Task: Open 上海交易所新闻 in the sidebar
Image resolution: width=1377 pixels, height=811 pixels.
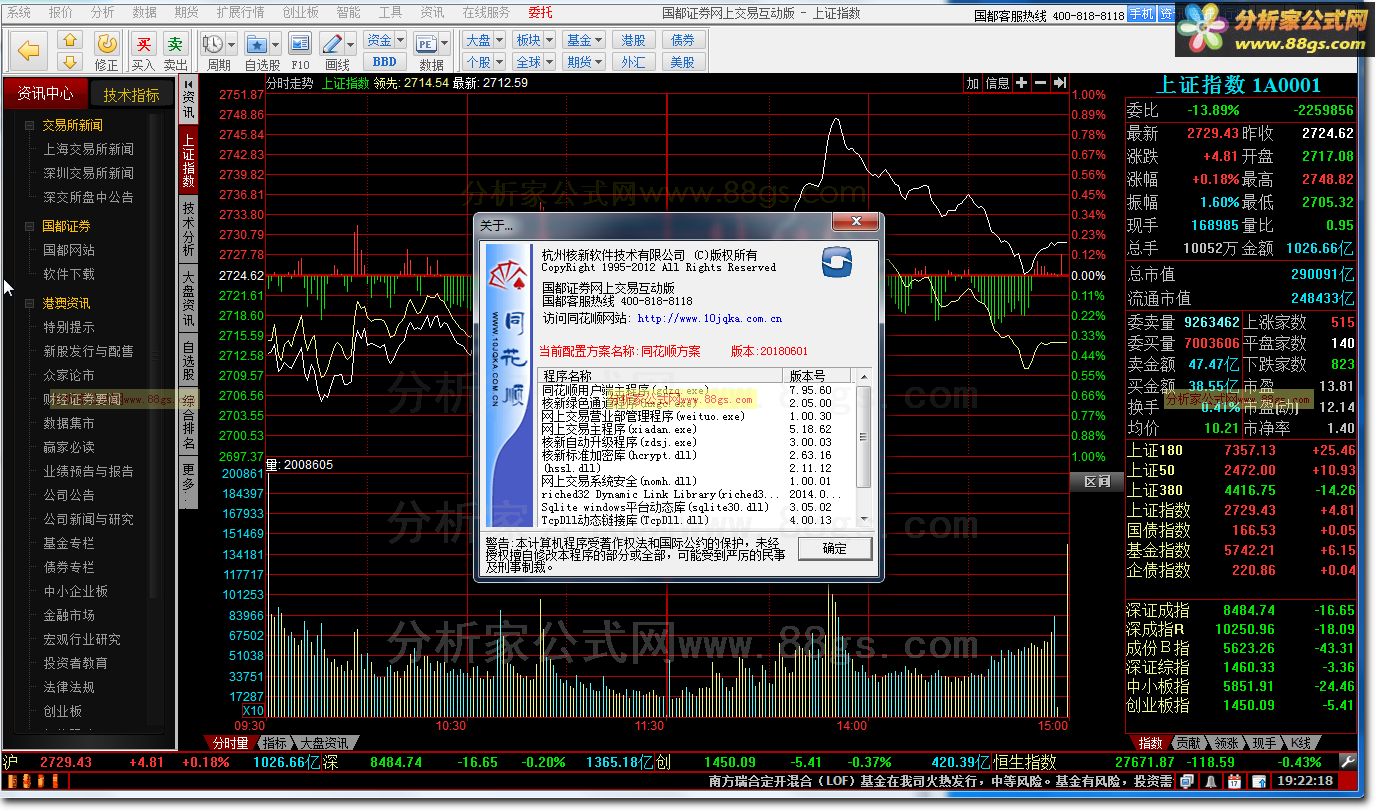Action: pos(88,149)
